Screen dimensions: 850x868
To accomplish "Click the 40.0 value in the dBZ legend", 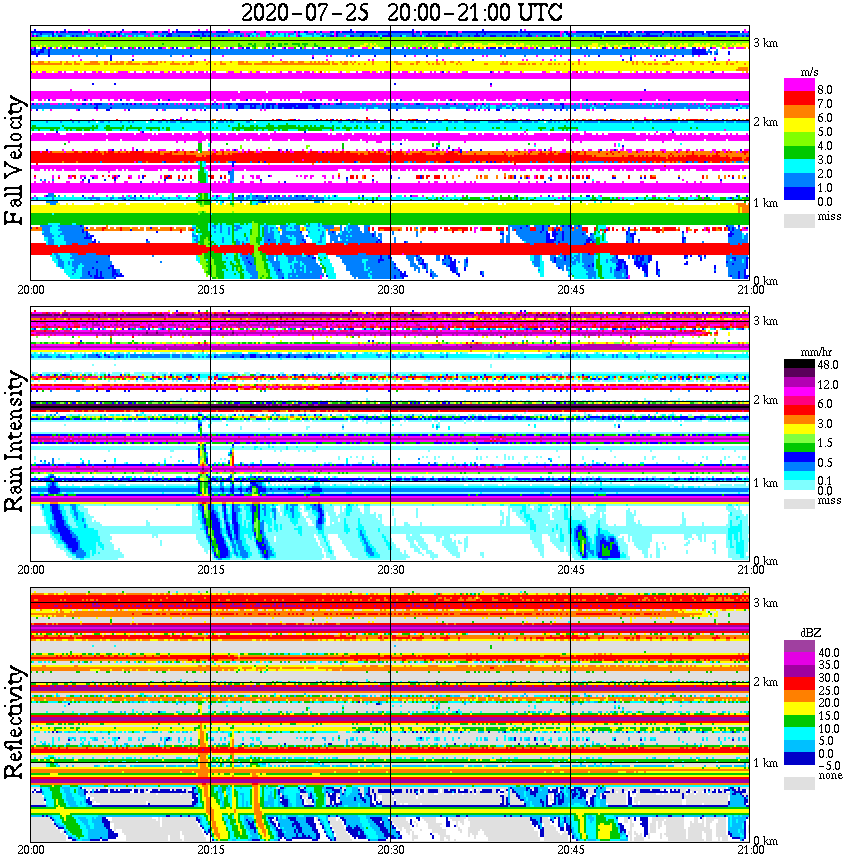I will point(829,653).
